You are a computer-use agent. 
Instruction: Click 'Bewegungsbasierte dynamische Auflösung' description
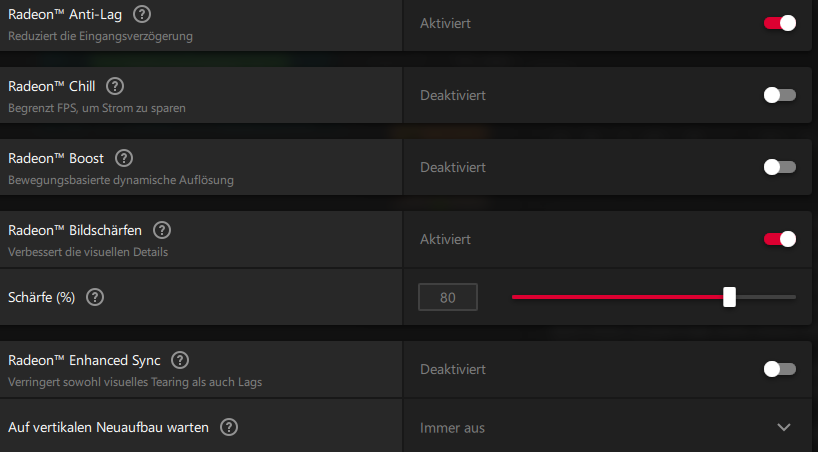click(121, 181)
